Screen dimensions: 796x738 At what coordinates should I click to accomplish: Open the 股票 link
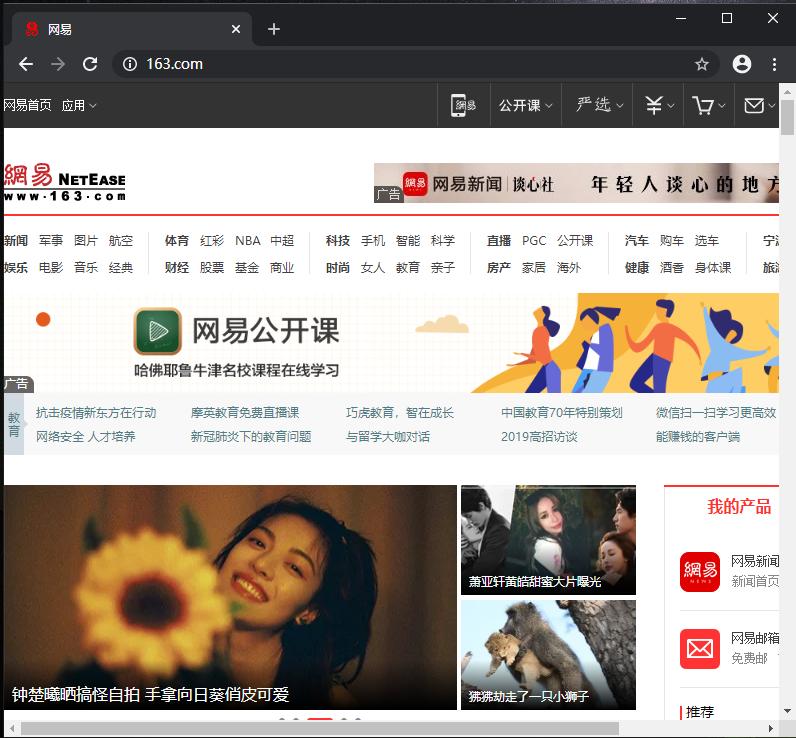pyautogui.click(x=212, y=267)
